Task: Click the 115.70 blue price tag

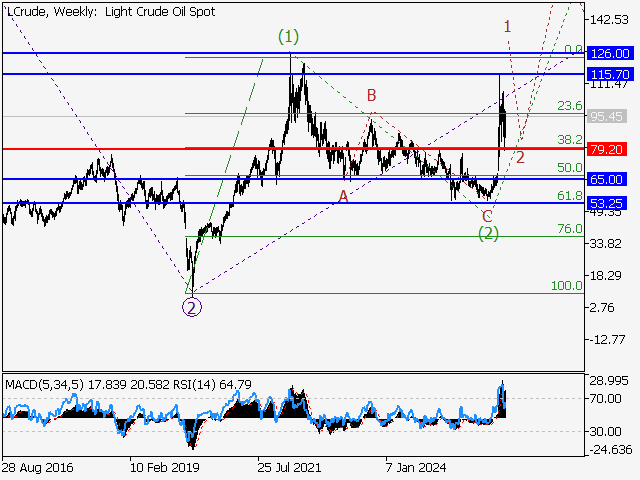Action: tap(609, 75)
